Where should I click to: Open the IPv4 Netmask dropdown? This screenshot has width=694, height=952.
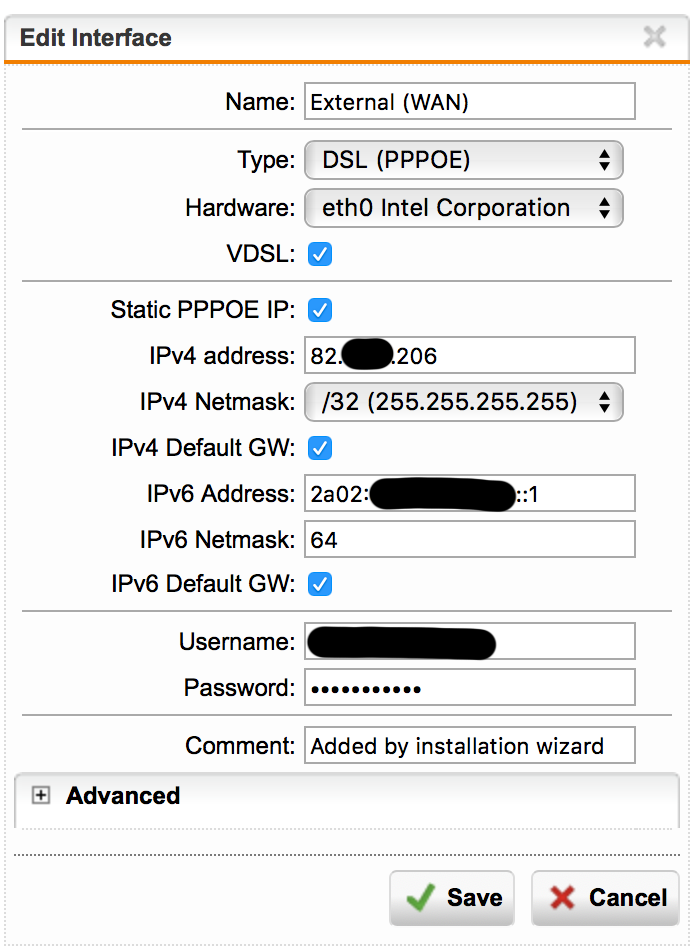[x=464, y=402]
